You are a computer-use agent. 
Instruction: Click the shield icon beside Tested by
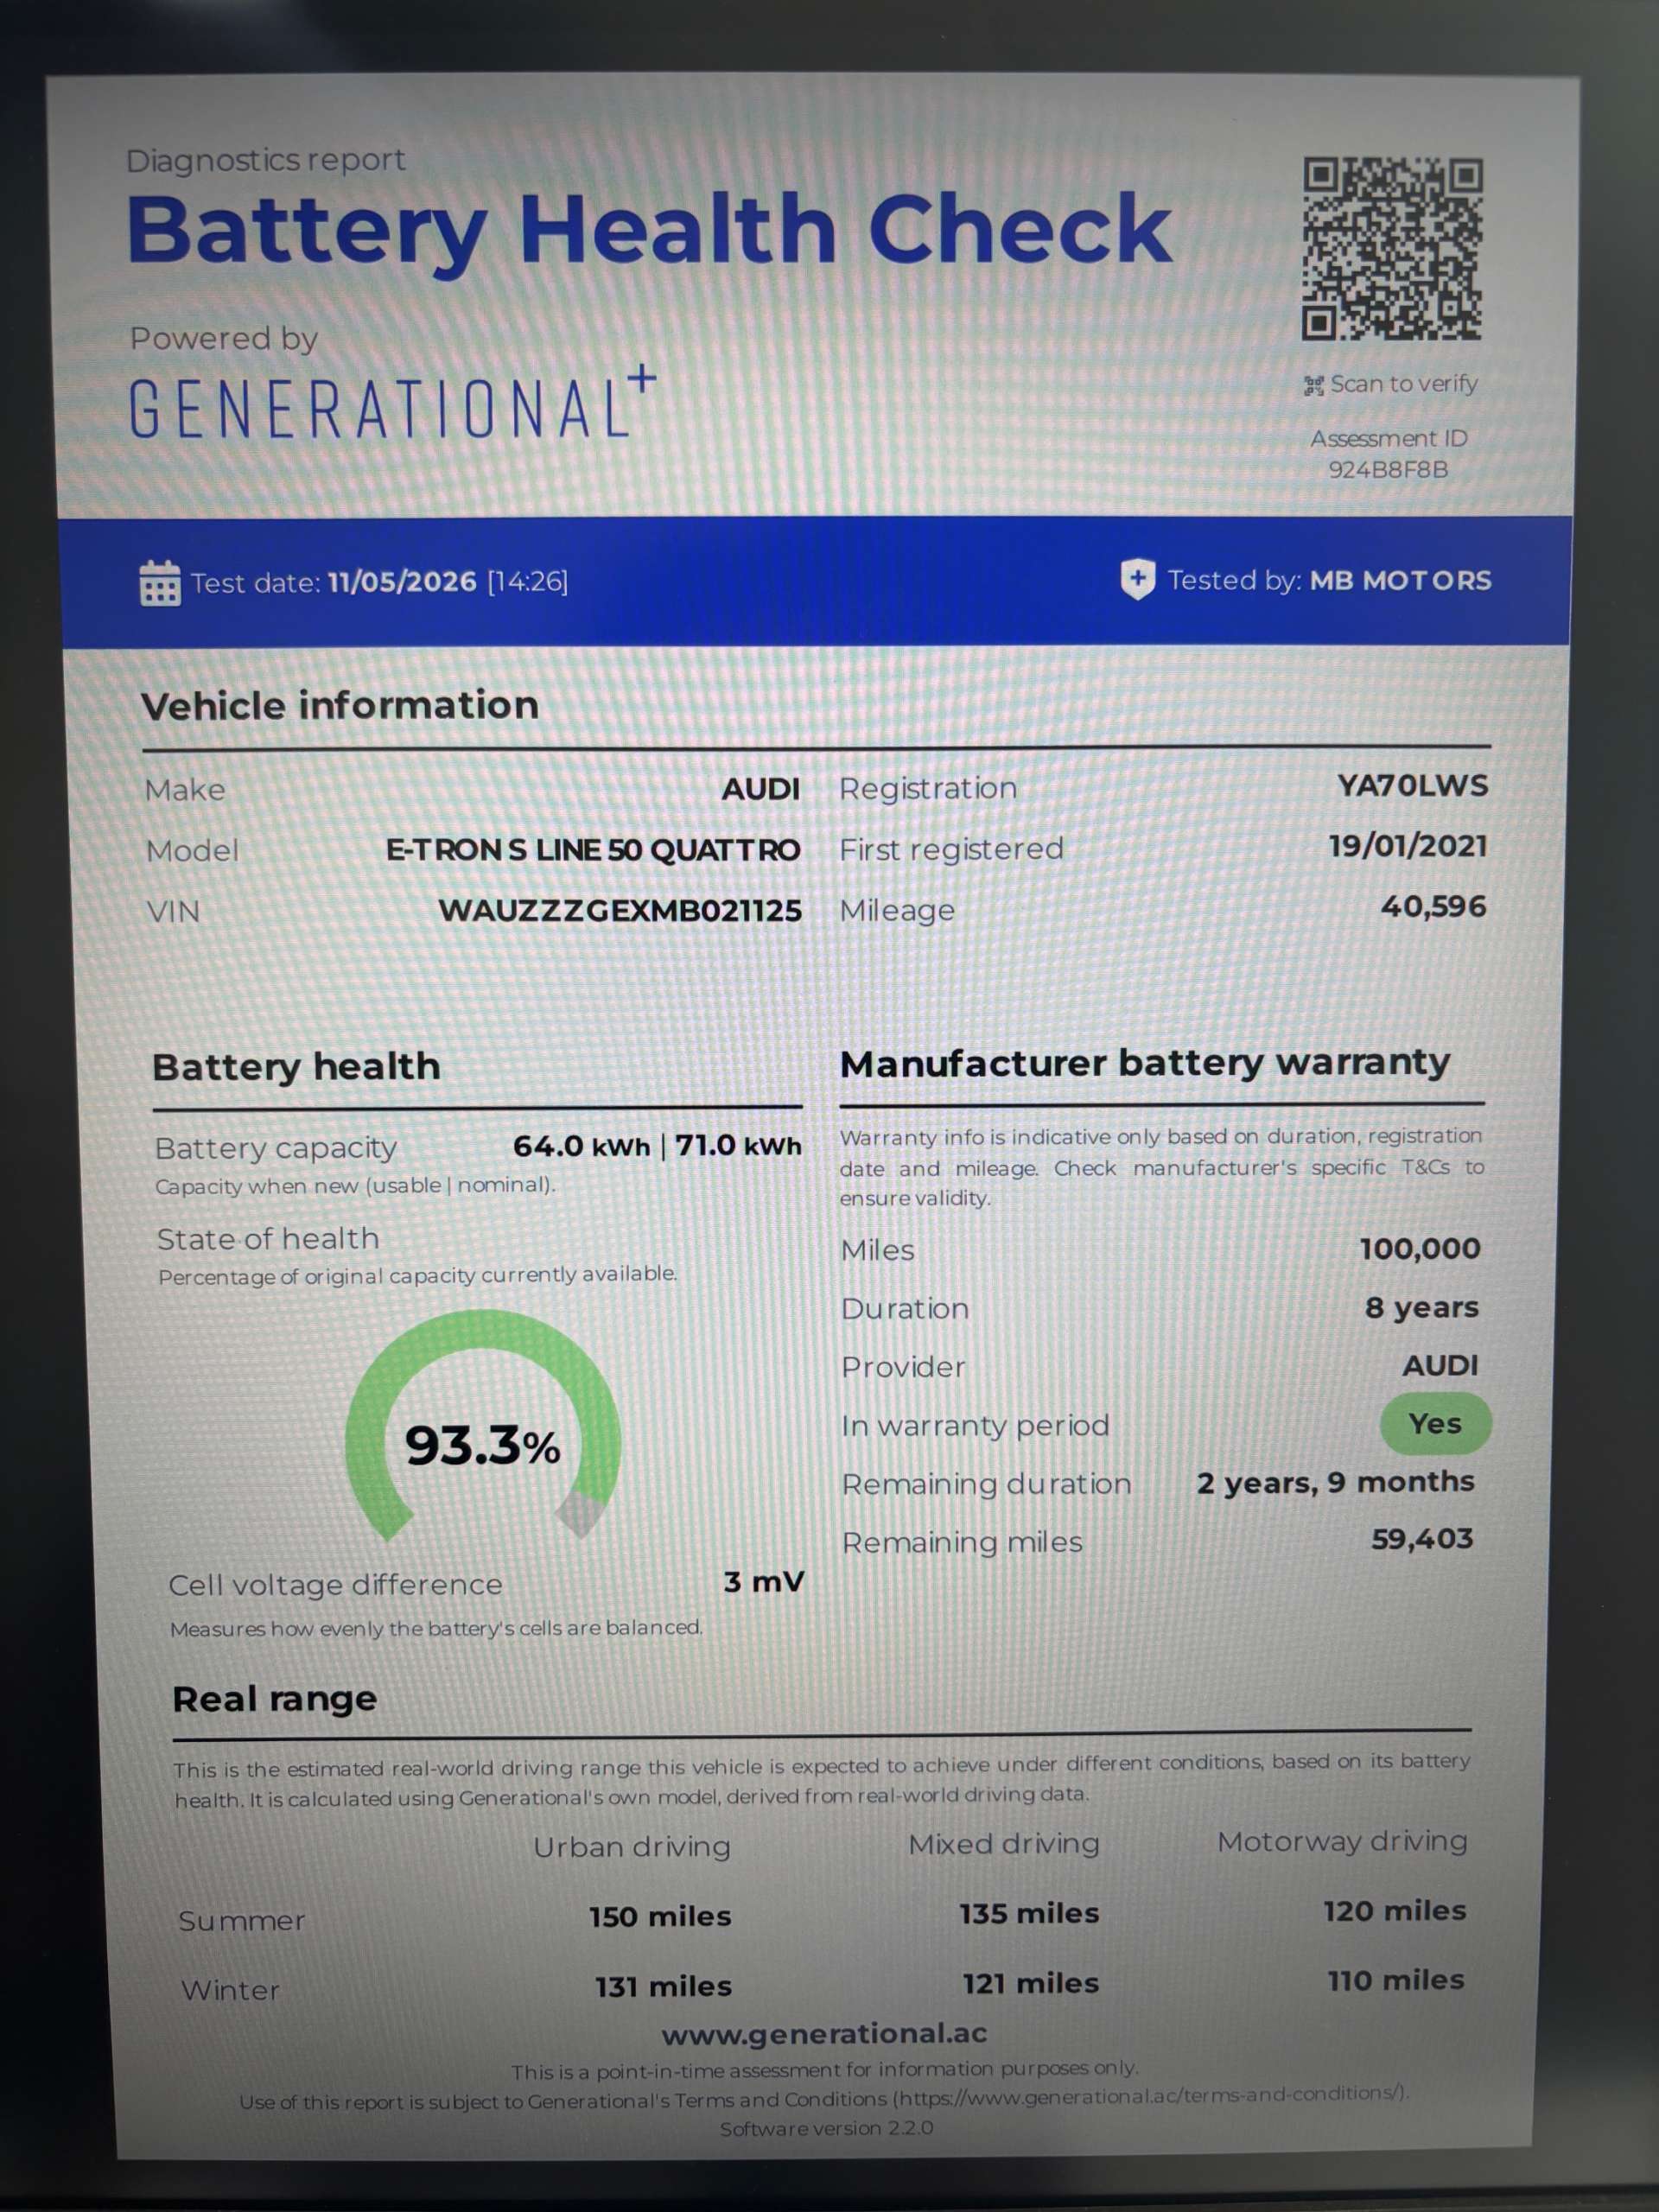pyautogui.click(x=1137, y=579)
